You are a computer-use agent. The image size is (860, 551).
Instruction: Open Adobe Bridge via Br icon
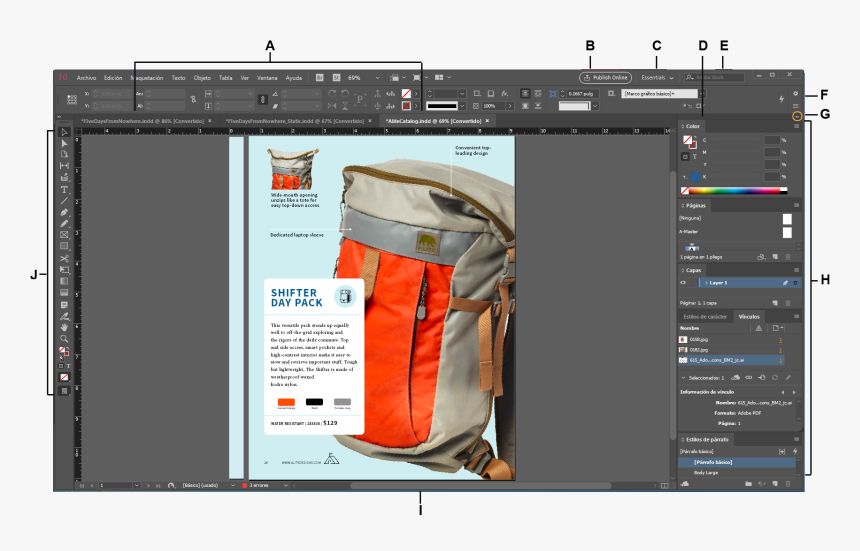pyautogui.click(x=319, y=78)
